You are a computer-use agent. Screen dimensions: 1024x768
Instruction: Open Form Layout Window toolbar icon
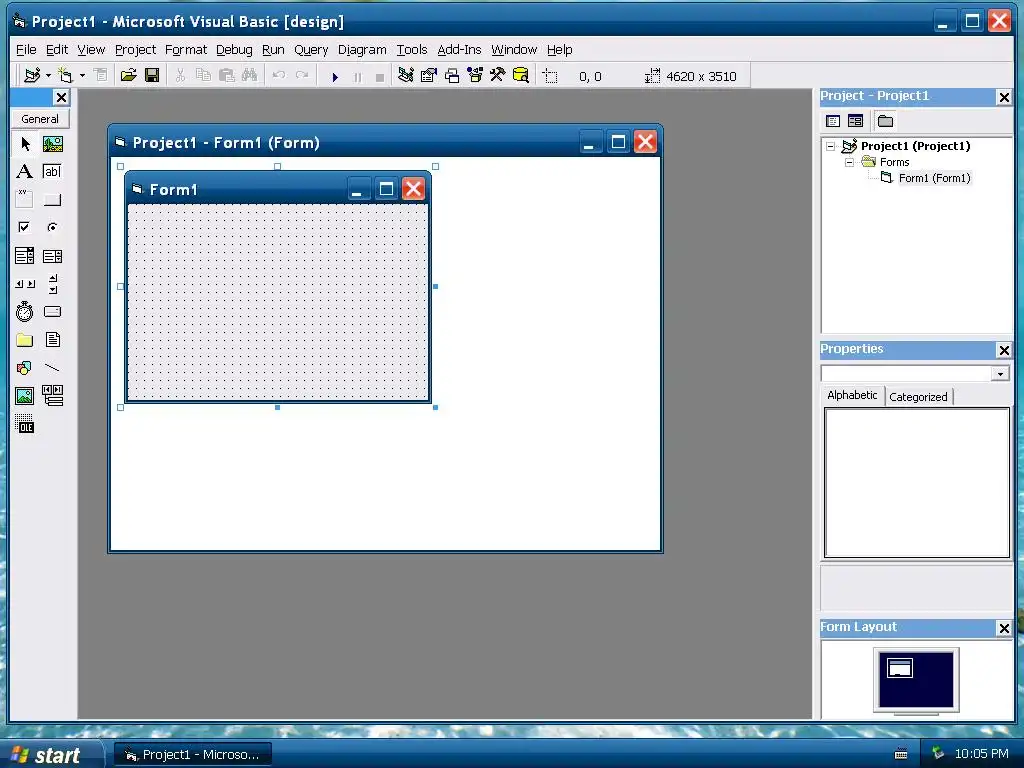(x=452, y=76)
